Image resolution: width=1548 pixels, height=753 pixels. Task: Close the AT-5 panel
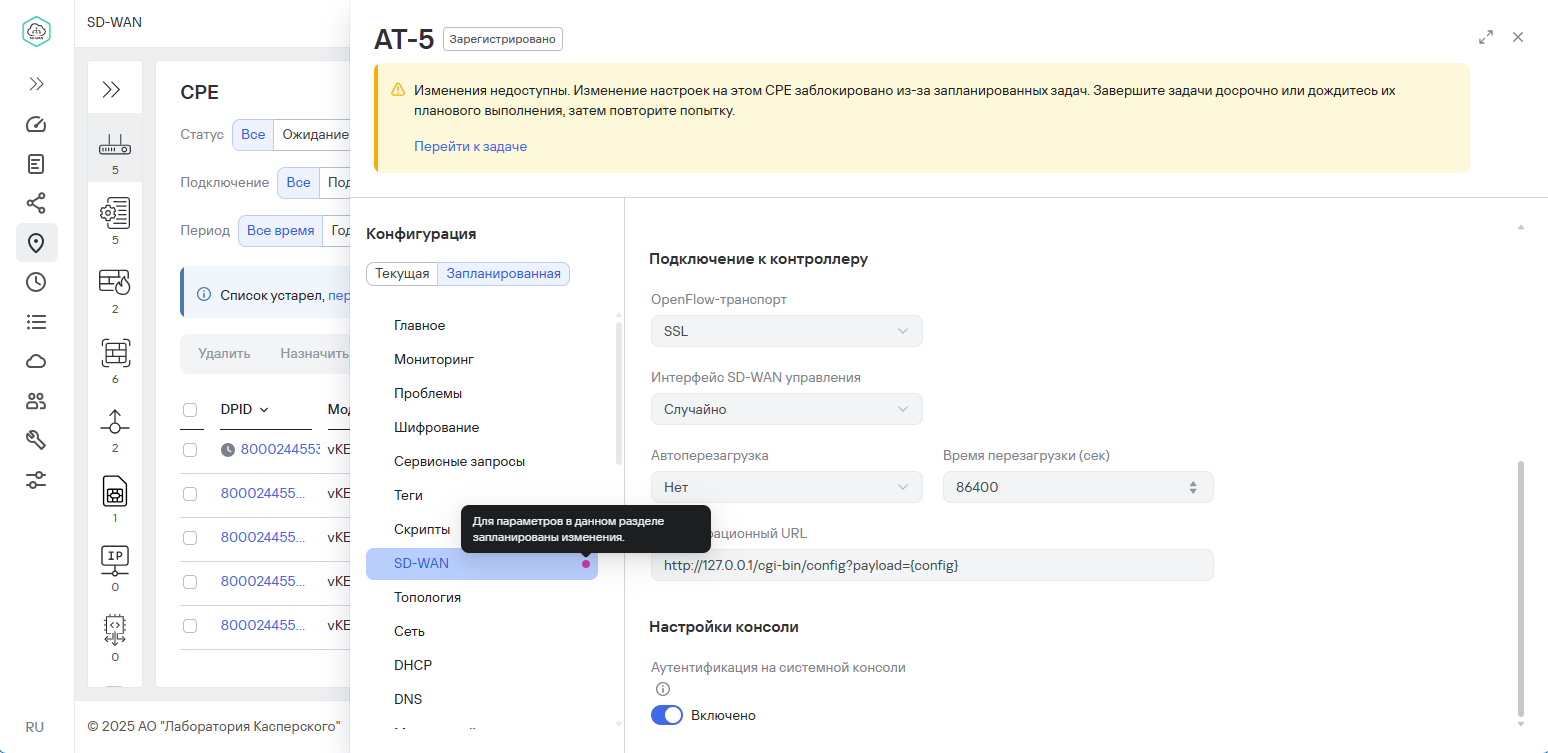click(1518, 37)
